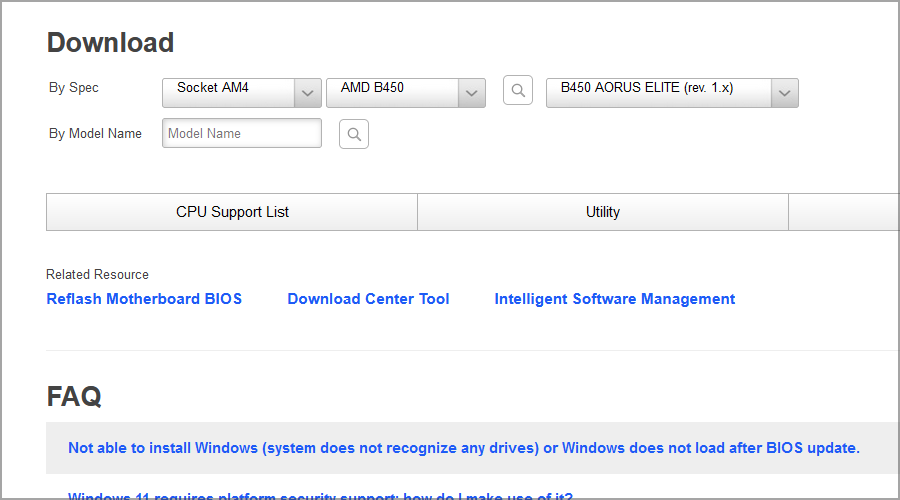Click the search icon next to the Model Name field
This screenshot has width=900, height=500.
coord(354,134)
